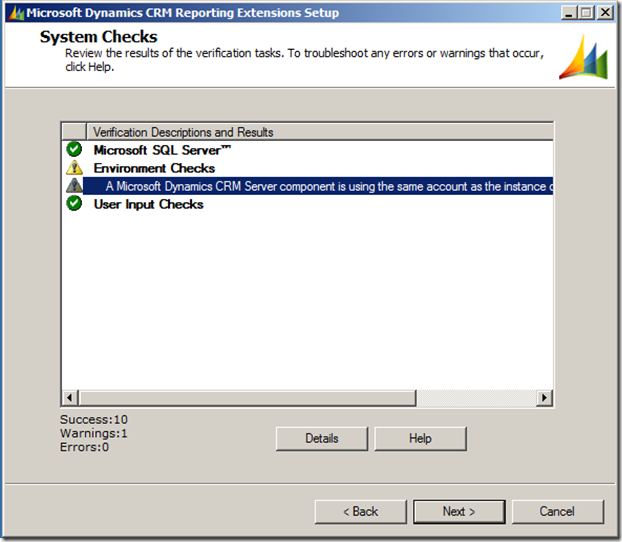Click the horizontal scrollbar thumb

pos(248,398)
